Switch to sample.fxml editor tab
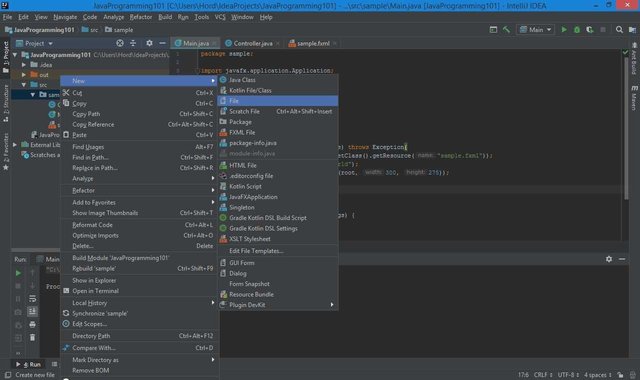This screenshot has height=380, width=640. tap(312, 43)
